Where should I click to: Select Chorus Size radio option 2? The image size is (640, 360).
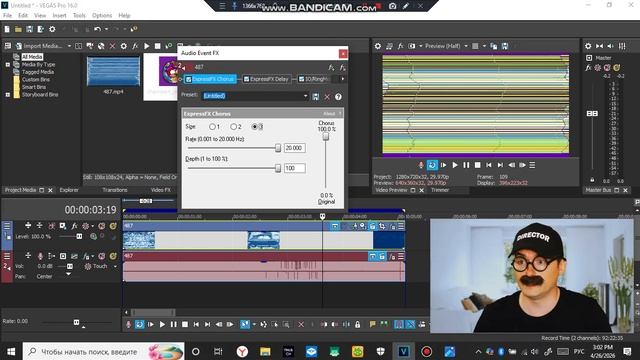[233, 127]
